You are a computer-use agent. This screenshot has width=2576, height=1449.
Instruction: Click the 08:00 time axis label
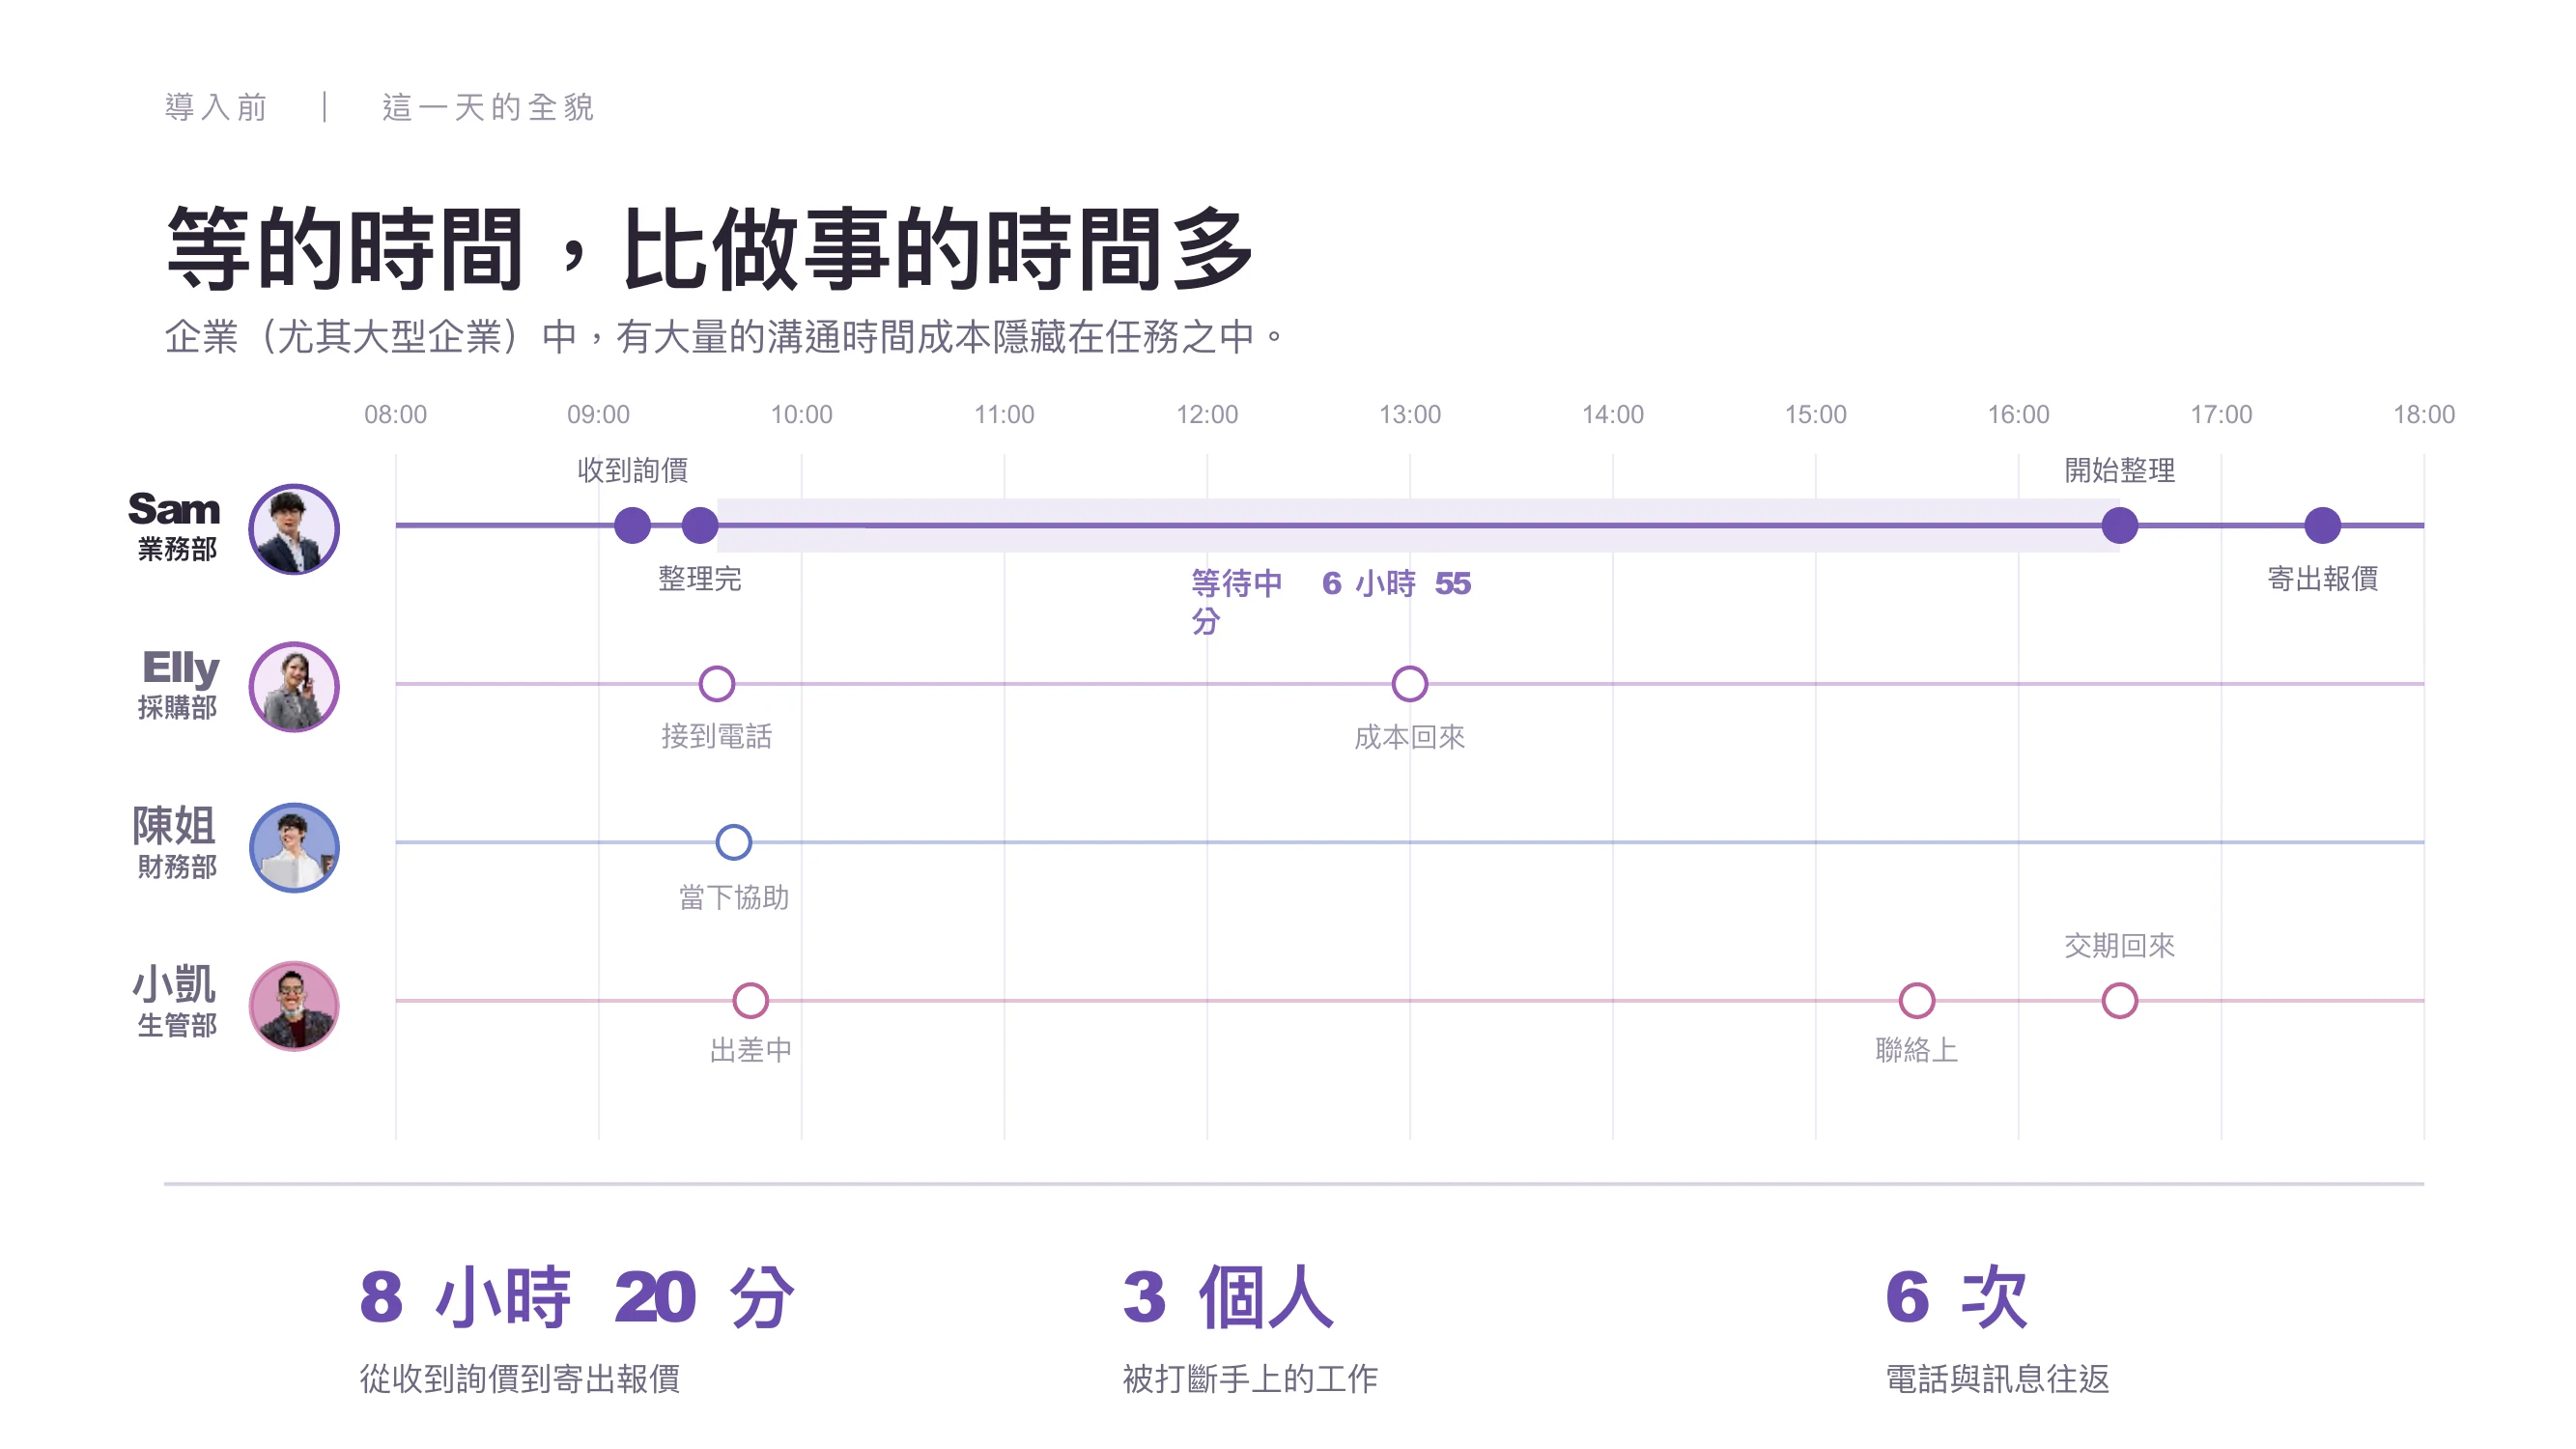tap(395, 414)
